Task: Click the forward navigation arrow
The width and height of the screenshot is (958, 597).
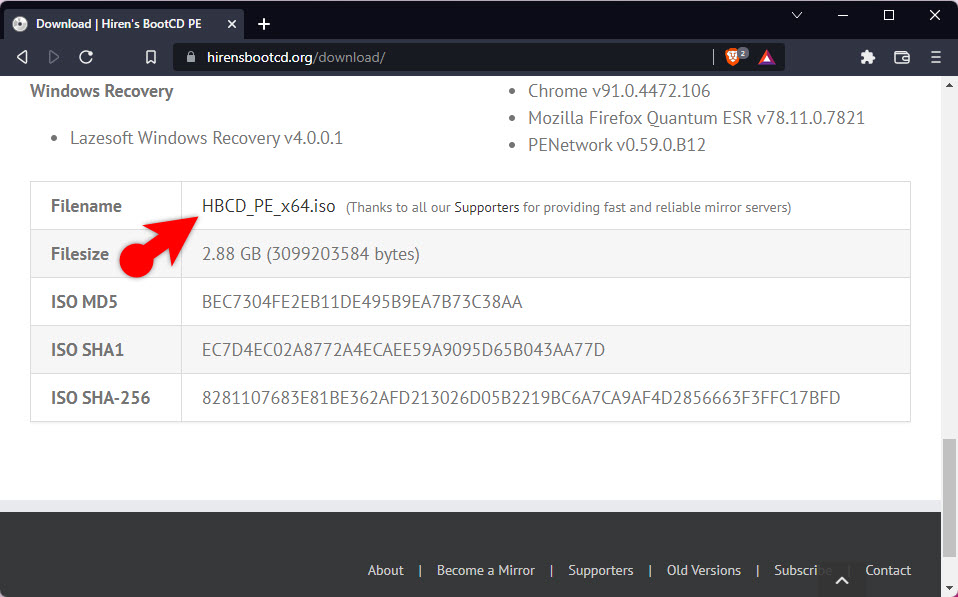Action: point(54,57)
